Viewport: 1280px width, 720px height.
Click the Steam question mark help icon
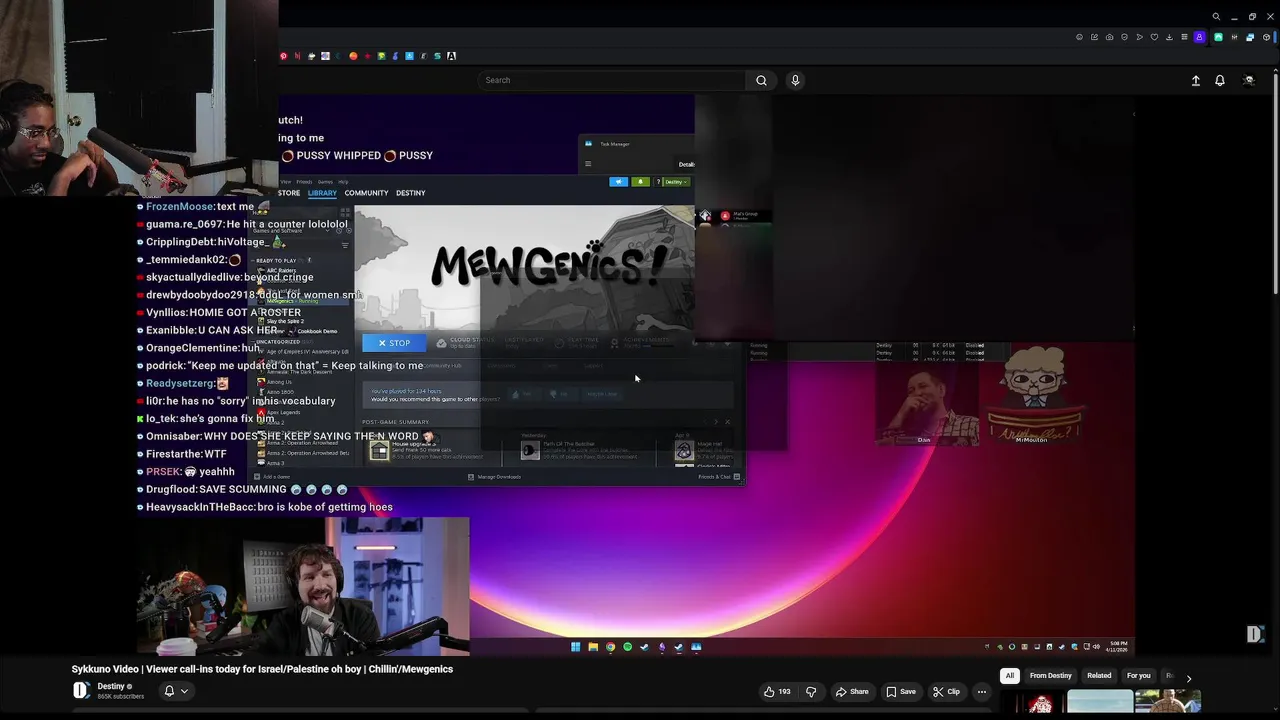tap(658, 182)
